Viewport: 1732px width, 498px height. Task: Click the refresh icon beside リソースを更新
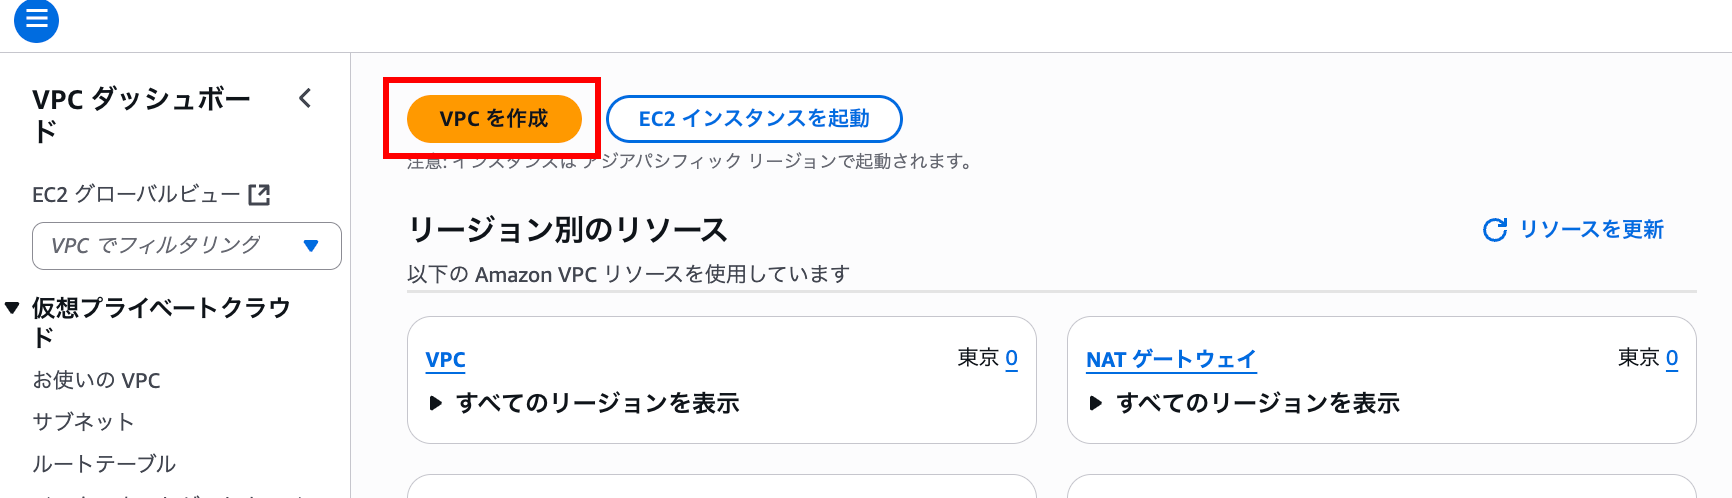1495,230
